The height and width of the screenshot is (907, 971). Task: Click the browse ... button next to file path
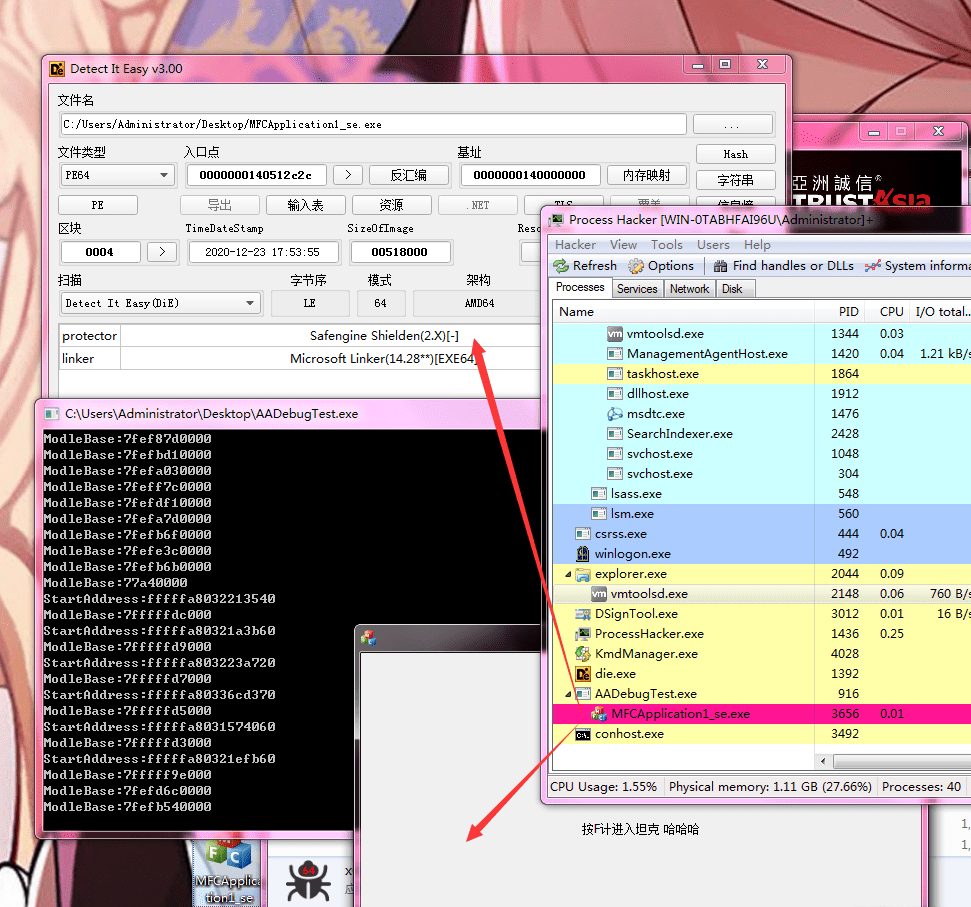733,124
